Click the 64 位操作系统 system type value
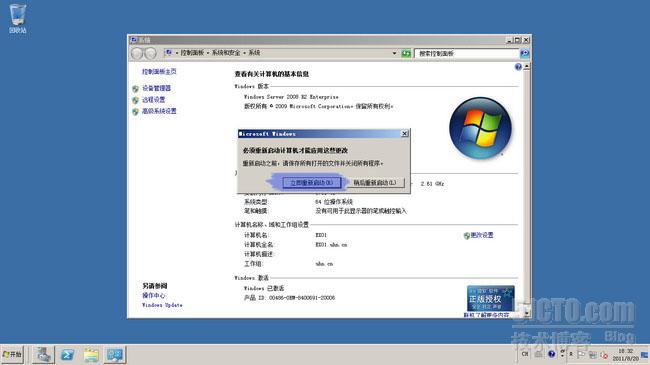The width and height of the screenshot is (650, 365). tap(334, 202)
